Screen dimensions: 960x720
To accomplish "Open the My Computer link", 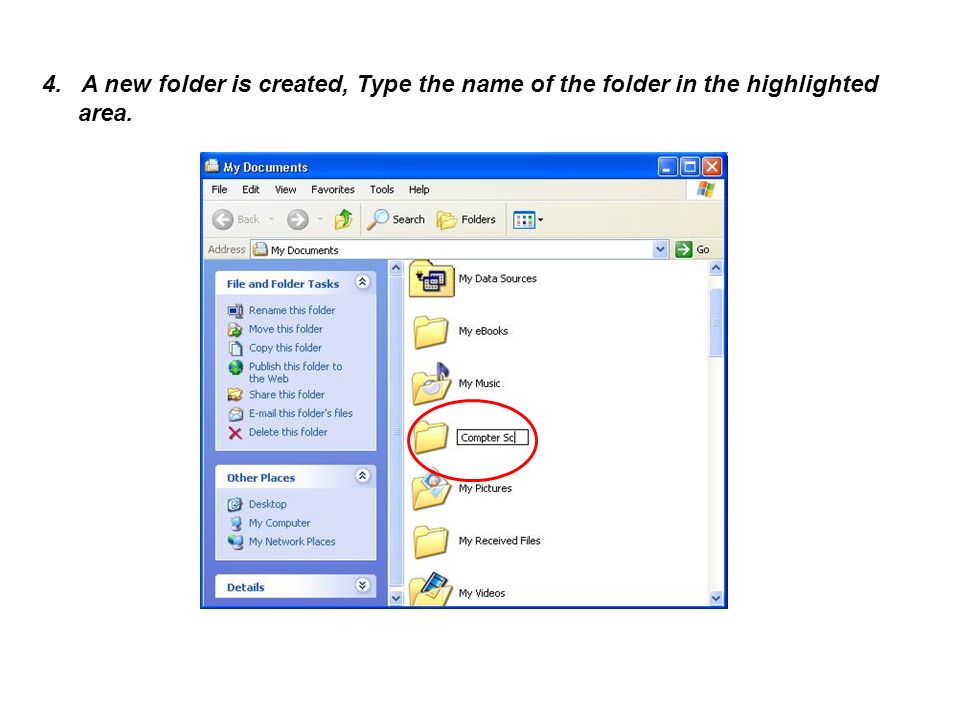I will click(279, 523).
